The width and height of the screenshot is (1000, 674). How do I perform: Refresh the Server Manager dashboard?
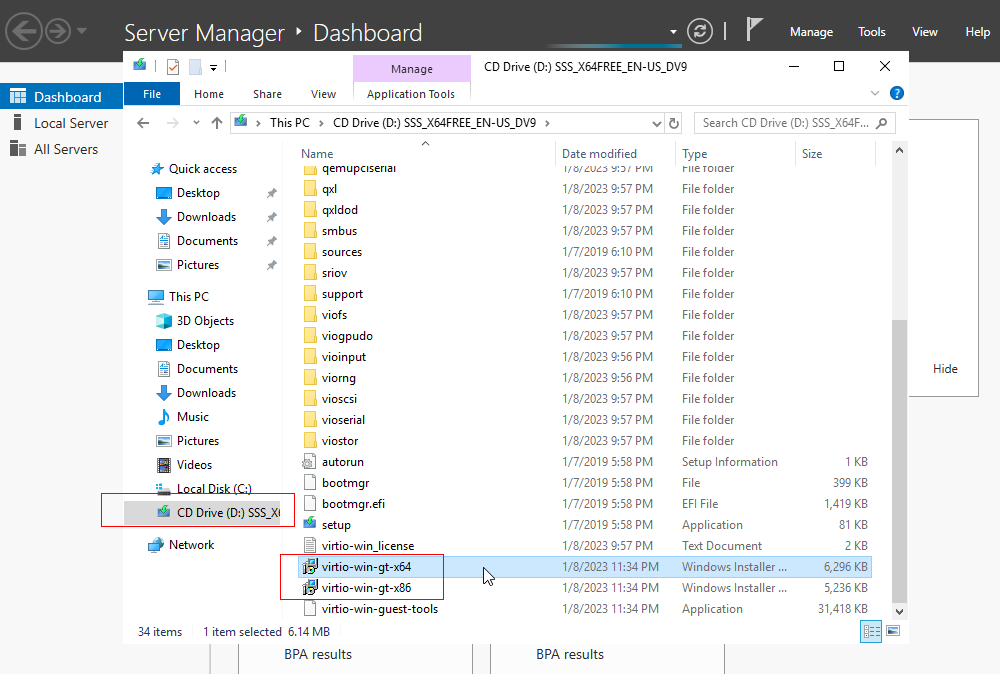pyautogui.click(x=700, y=31)
